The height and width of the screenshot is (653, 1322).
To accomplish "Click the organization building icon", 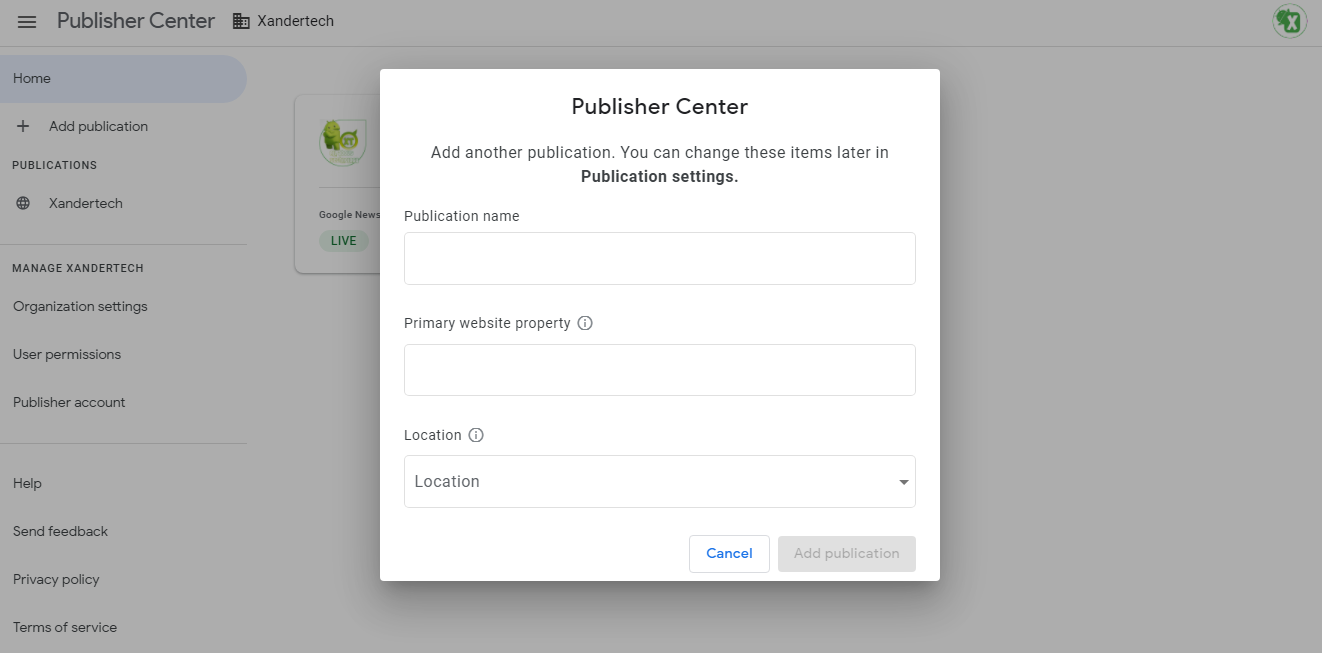I will click(241, 21).
